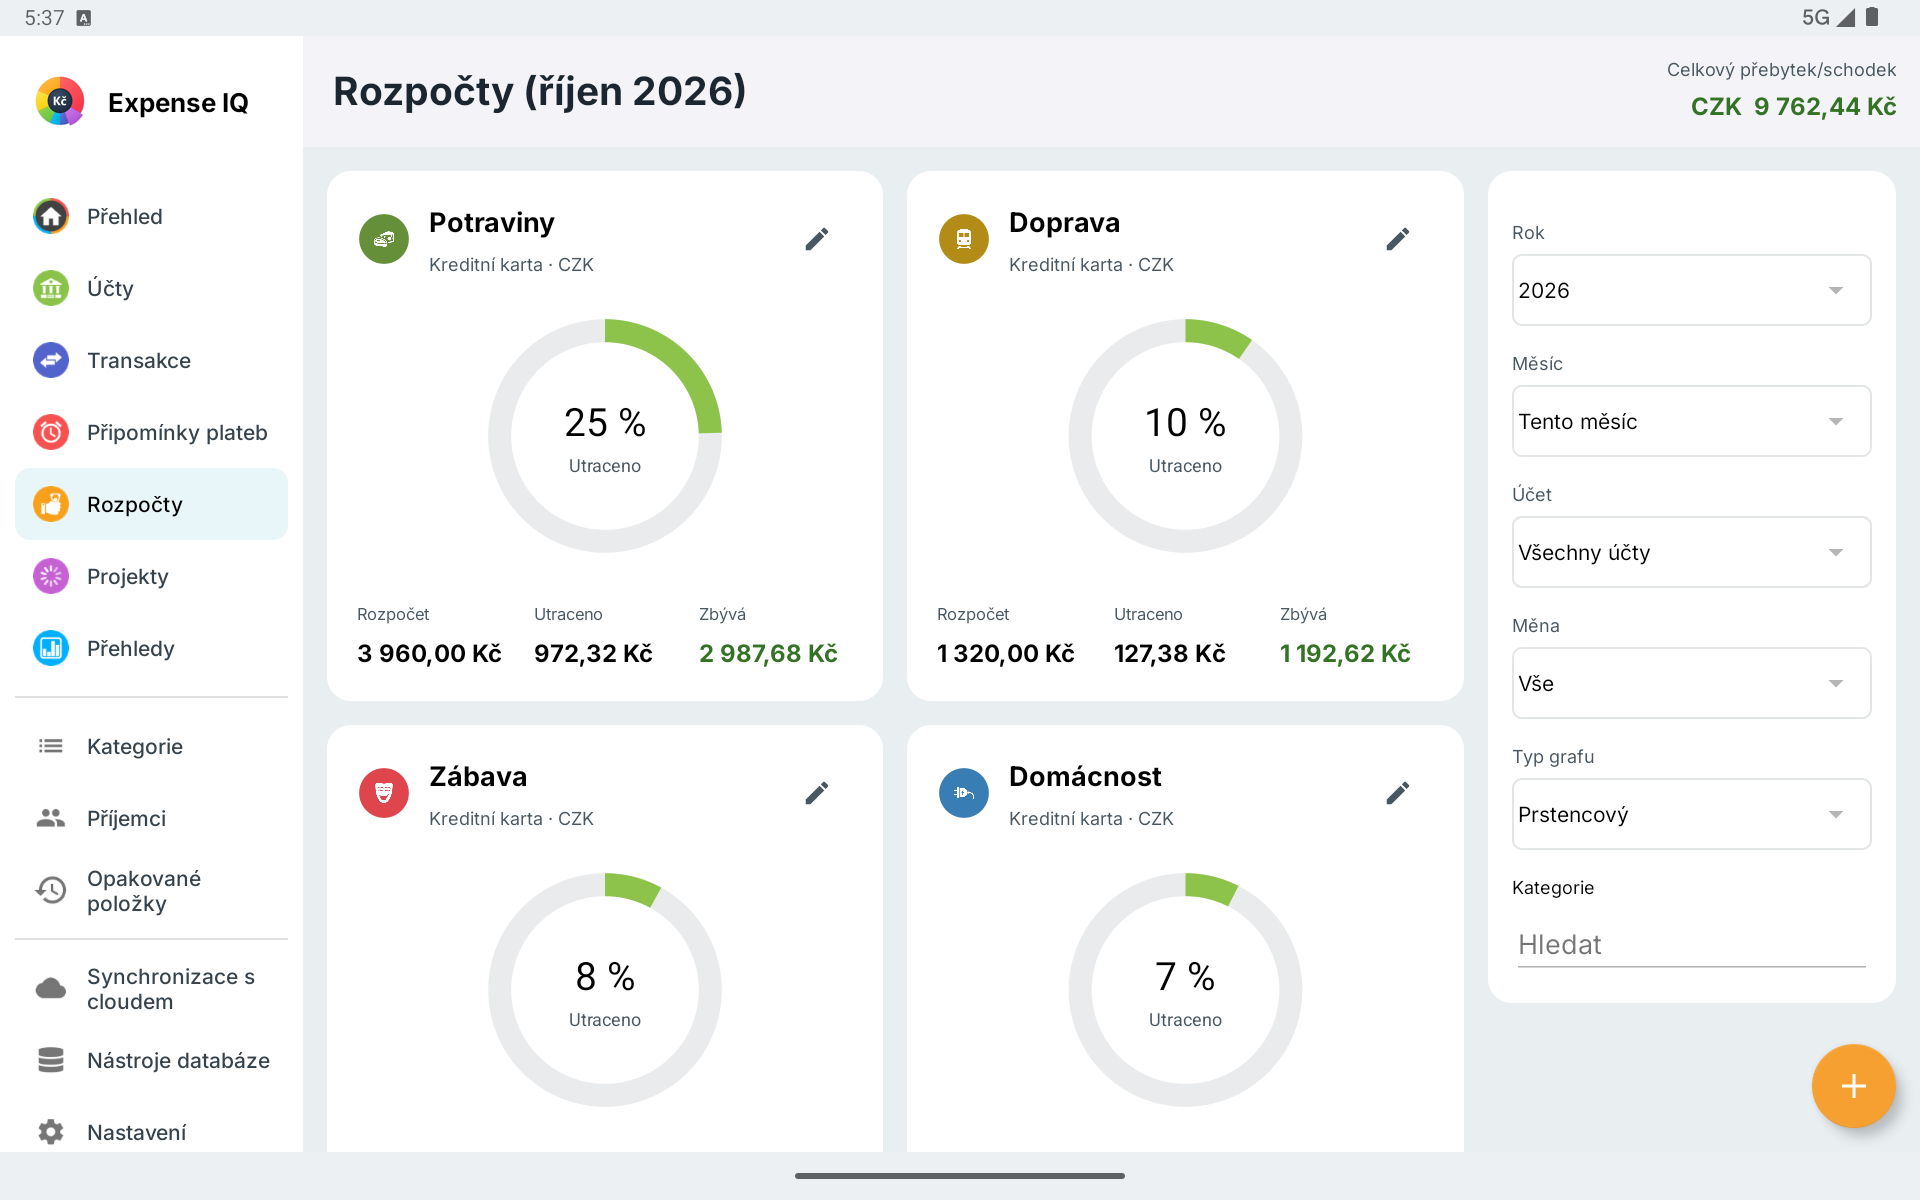Open Synchronizace s cloudem menu item
Viewport: 1920px width, 1200px height.
tap(151, 989)
